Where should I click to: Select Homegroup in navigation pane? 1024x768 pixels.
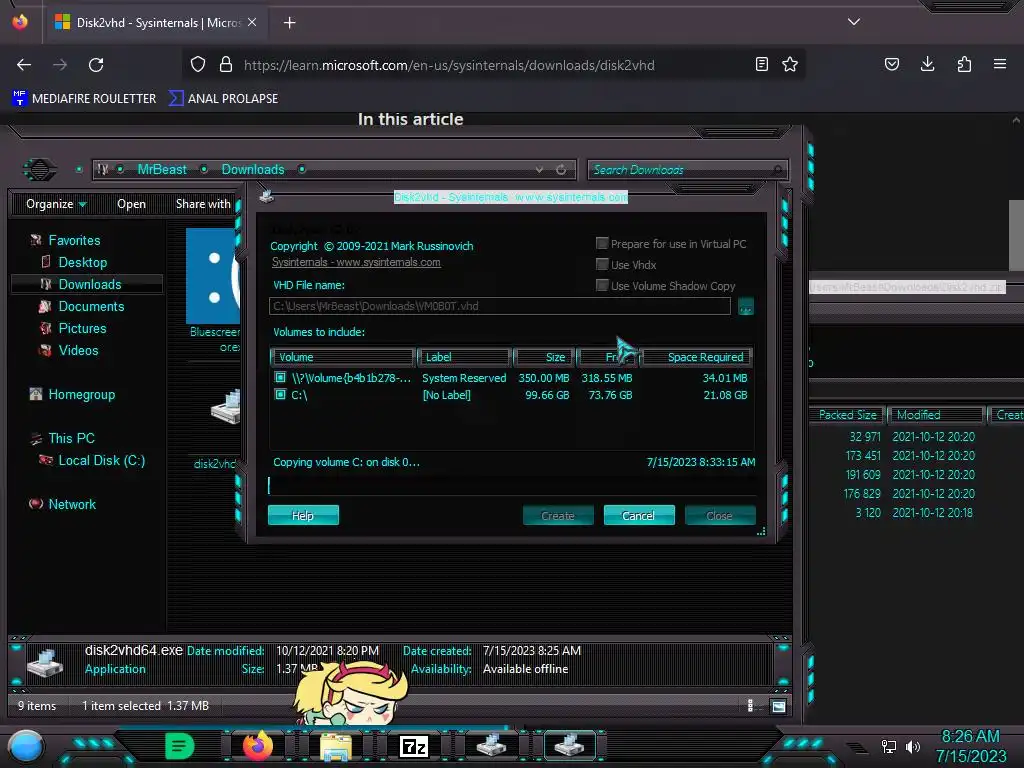pos(82,394)
